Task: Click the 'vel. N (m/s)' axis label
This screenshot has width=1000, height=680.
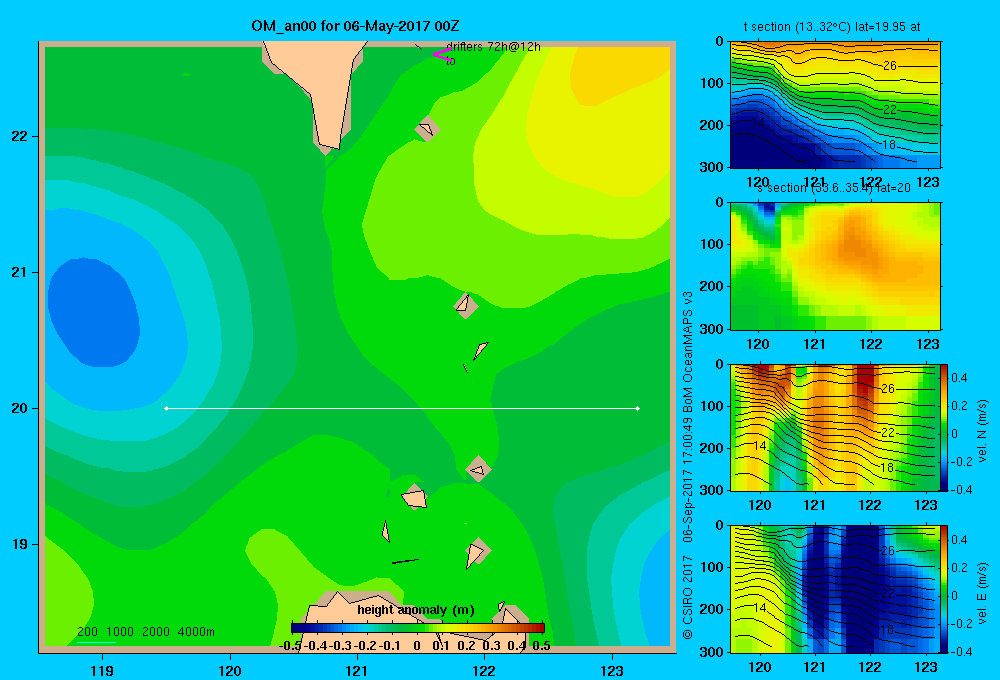Action: (983, 431)
